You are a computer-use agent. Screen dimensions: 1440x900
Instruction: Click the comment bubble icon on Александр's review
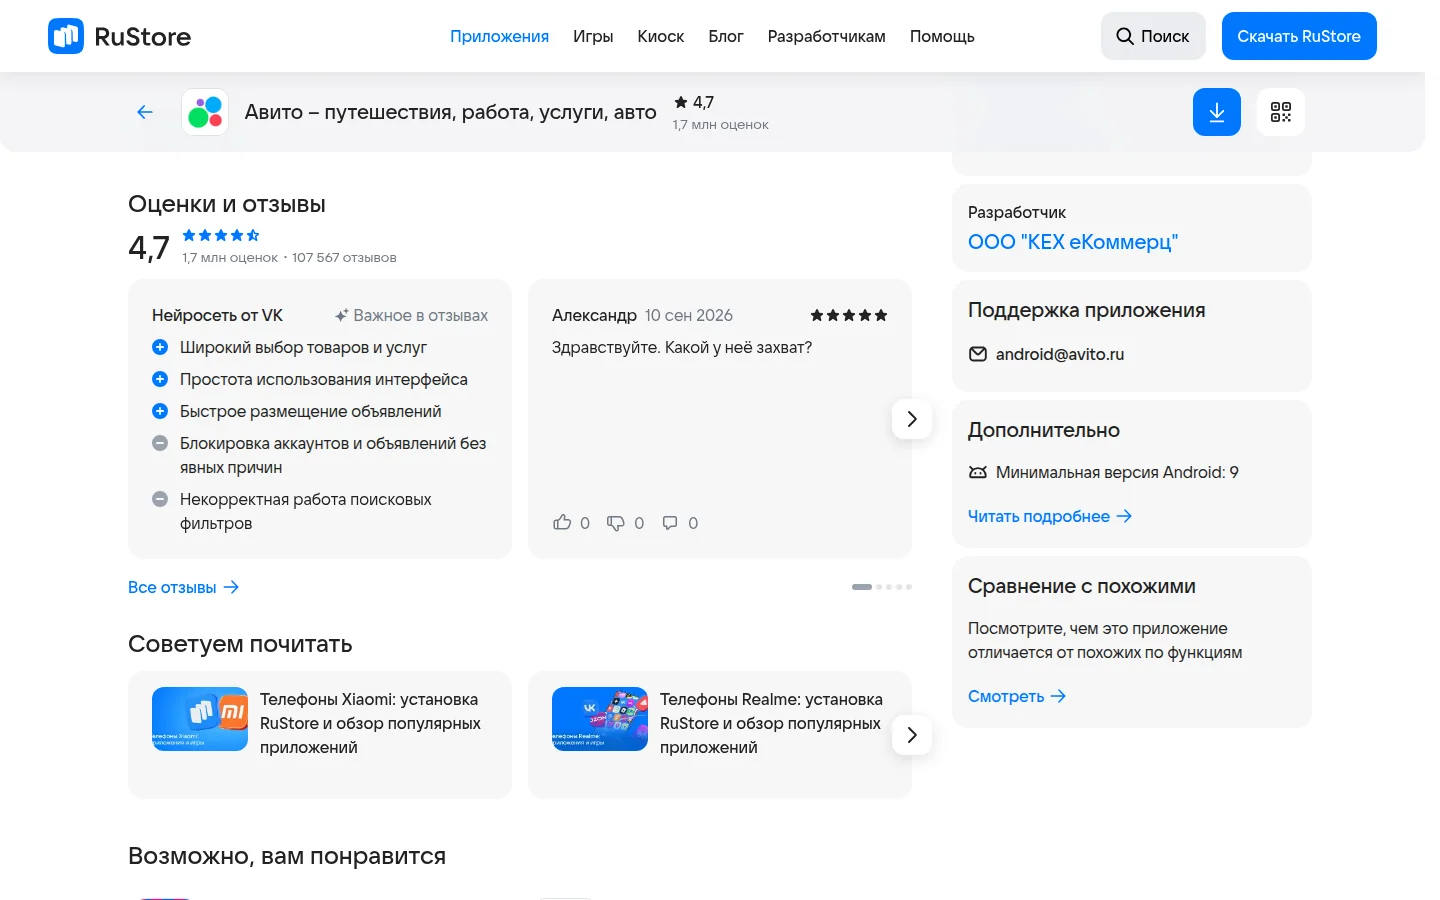[x=670, y=522]
